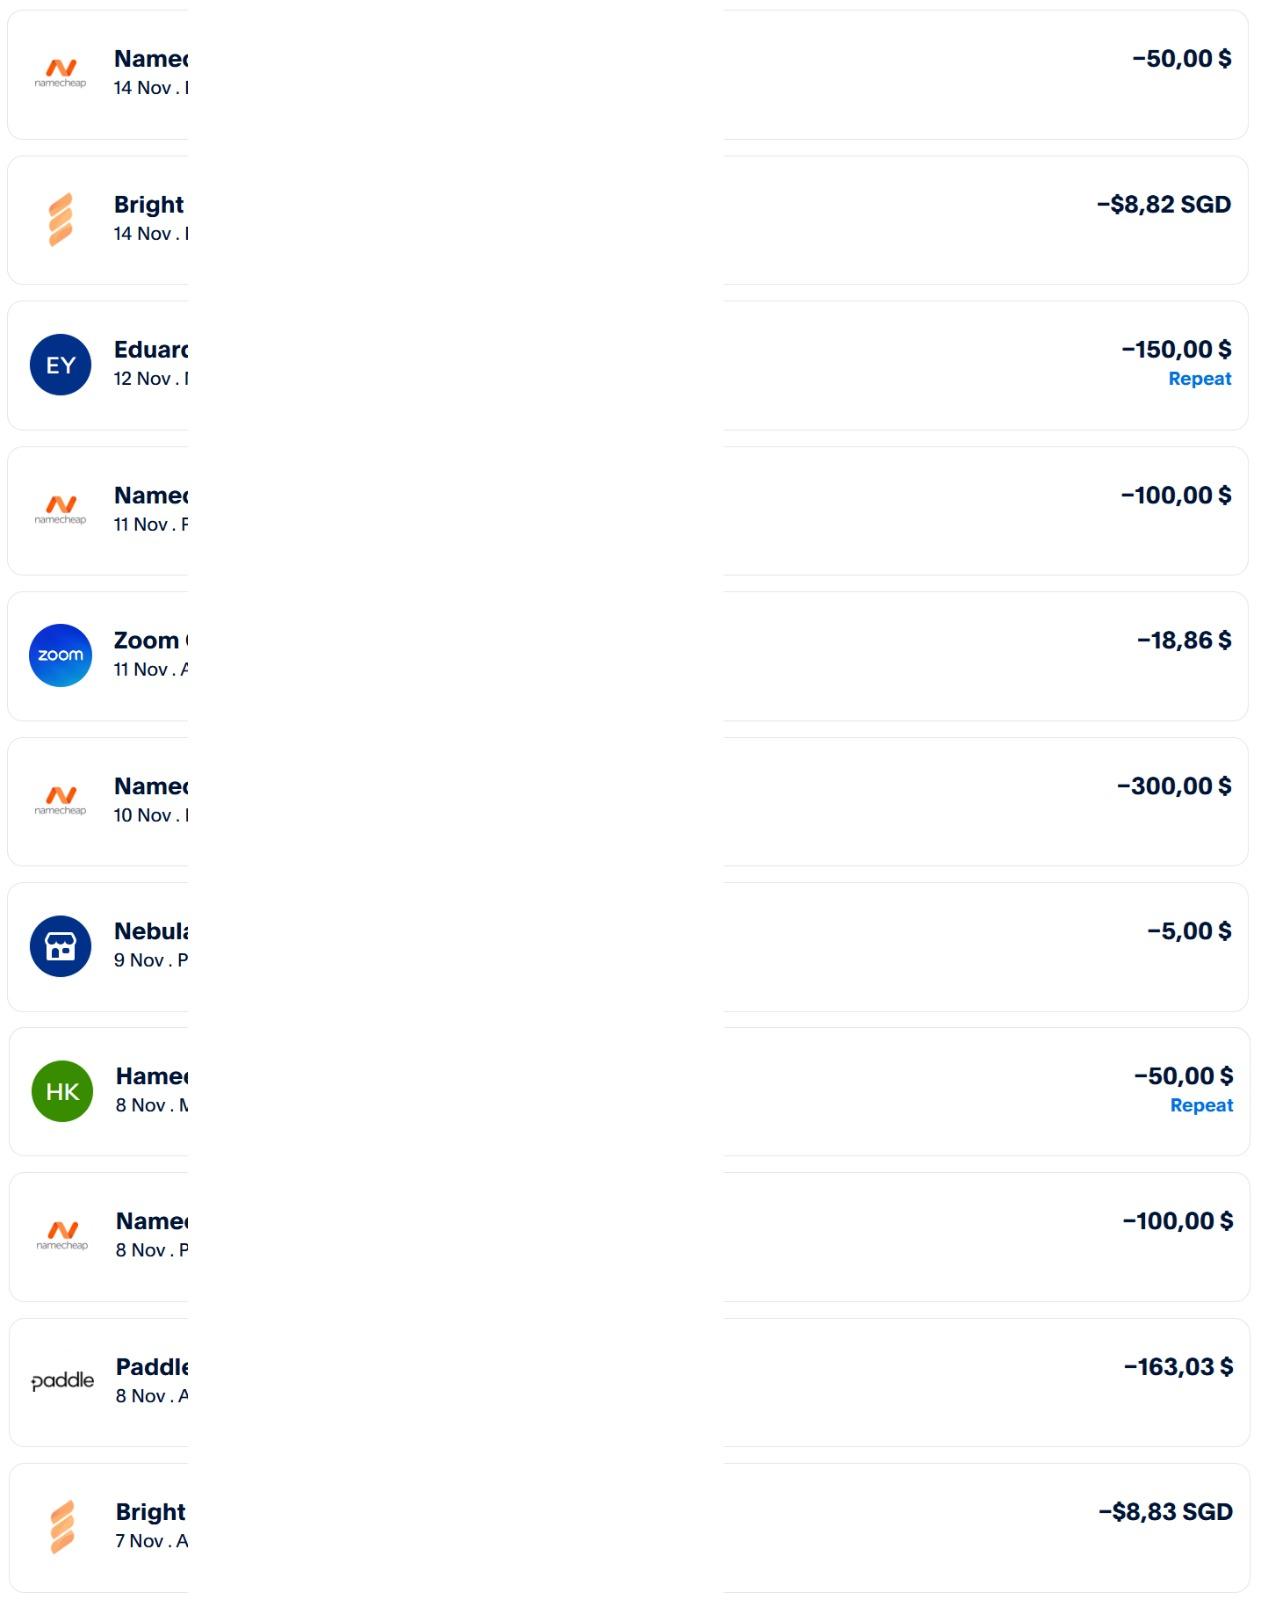Click the Nebula storefront icon

[61, 946]
